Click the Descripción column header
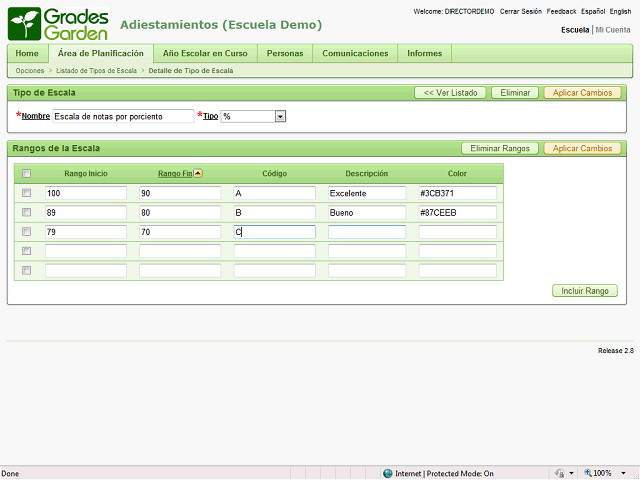This screenshot has height=480, width=640. tap(367, 173)
